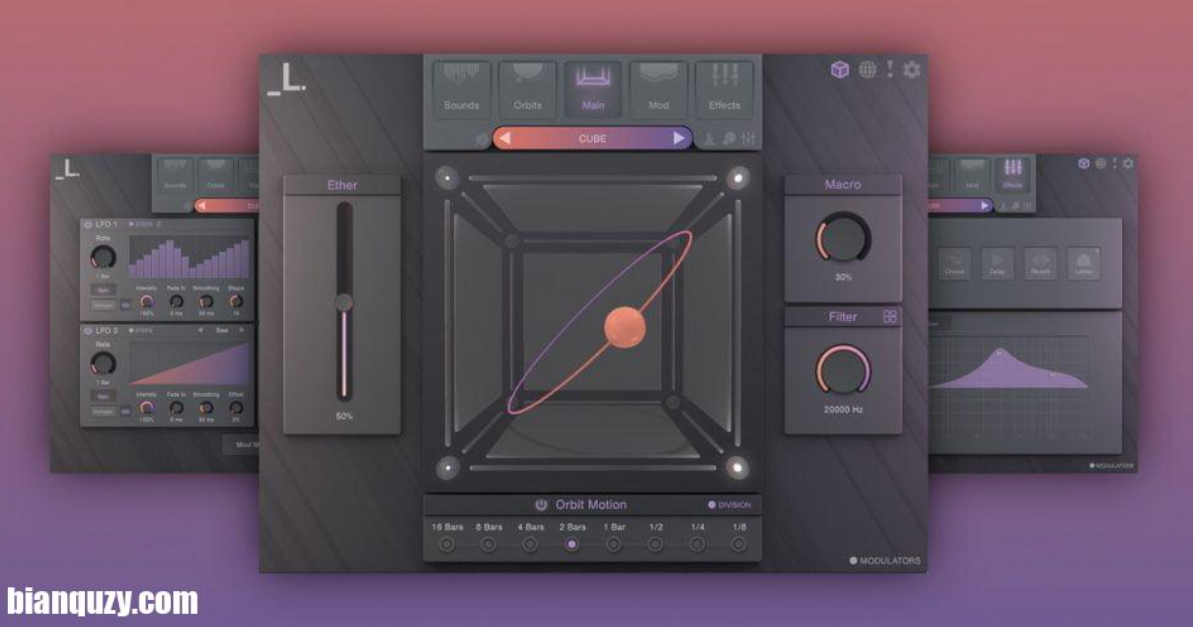Toggle the Orbit Motion power button

541,505
